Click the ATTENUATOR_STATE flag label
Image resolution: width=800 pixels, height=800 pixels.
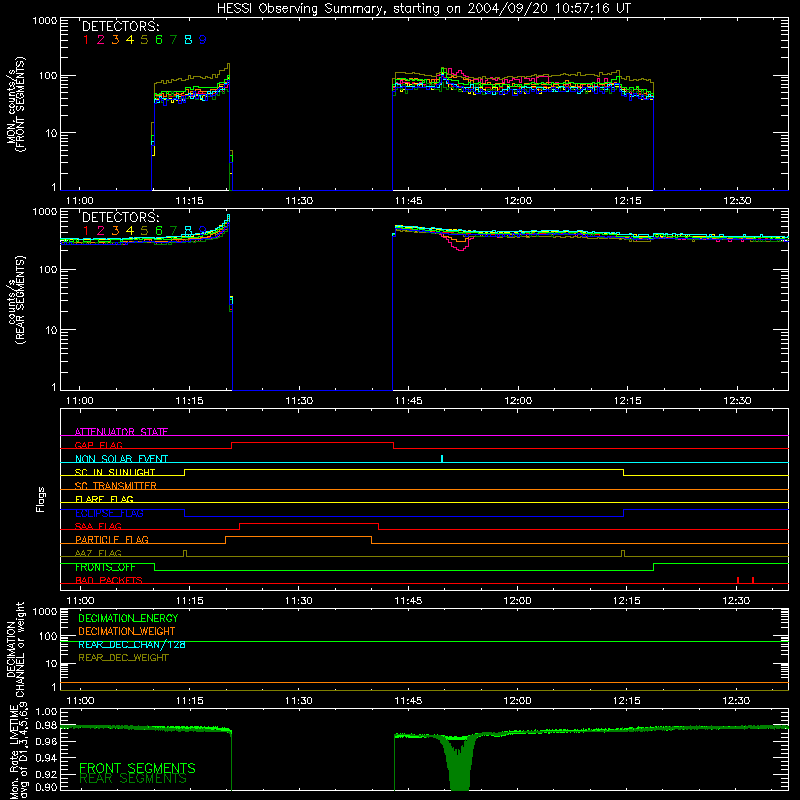coord(121,432)
